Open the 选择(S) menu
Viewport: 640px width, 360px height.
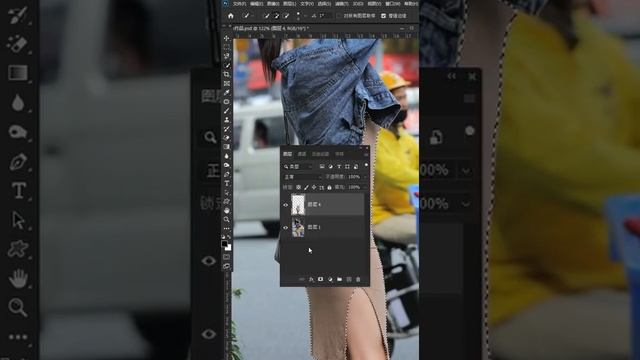tap(324, 4)
